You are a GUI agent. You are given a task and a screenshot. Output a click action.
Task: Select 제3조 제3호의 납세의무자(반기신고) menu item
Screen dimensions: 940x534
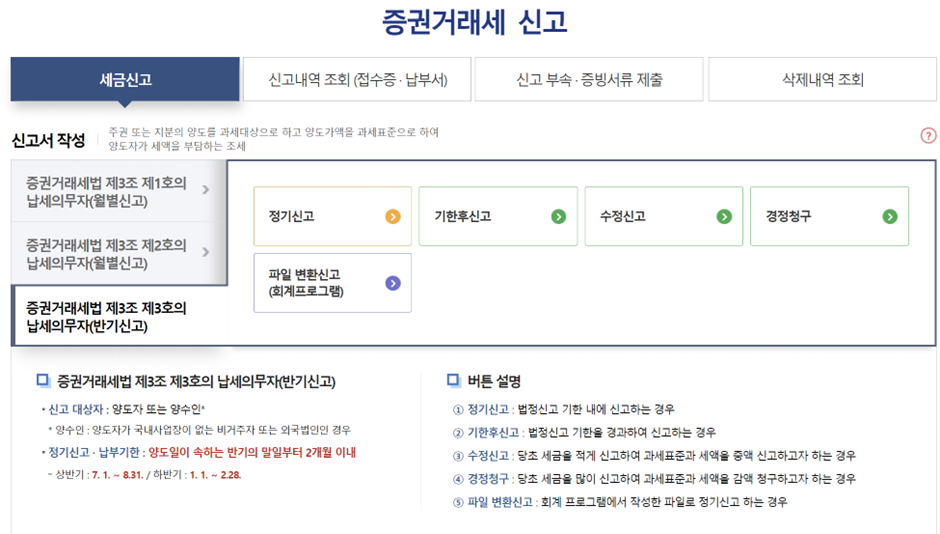point(119,316)
